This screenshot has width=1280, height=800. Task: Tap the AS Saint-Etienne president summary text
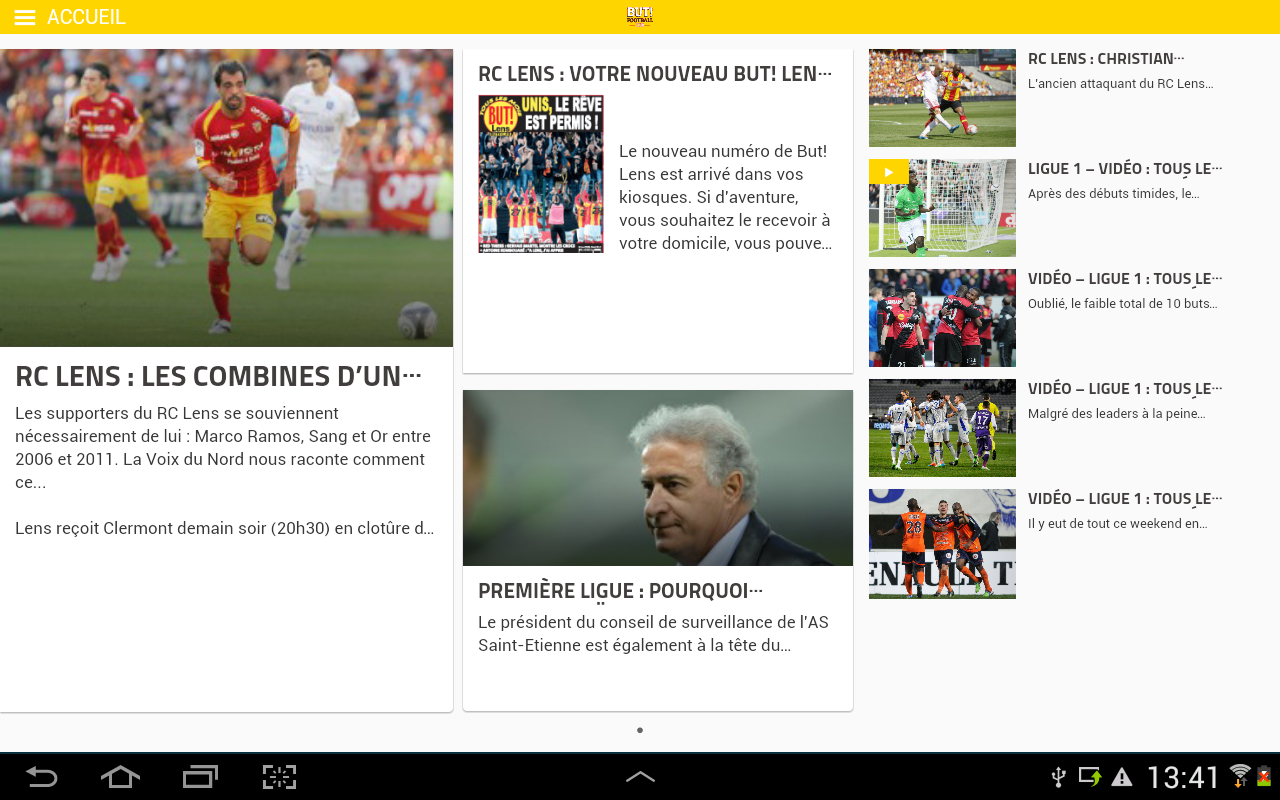[x=654, y=634]
